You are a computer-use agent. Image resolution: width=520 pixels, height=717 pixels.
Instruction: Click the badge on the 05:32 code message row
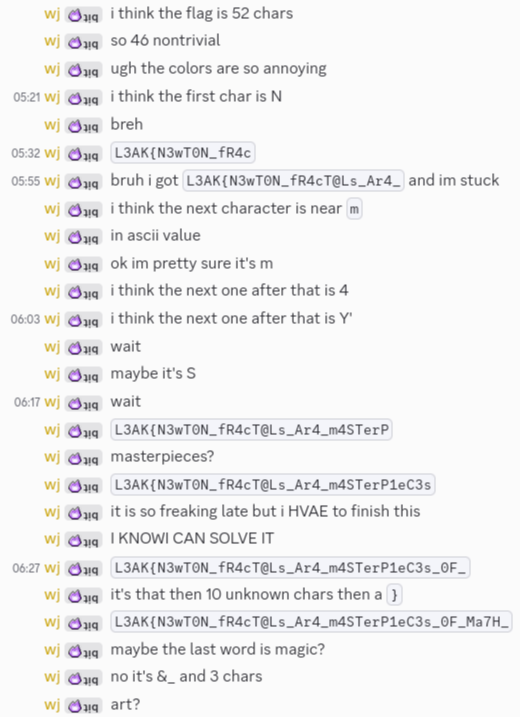pos(83,154)
